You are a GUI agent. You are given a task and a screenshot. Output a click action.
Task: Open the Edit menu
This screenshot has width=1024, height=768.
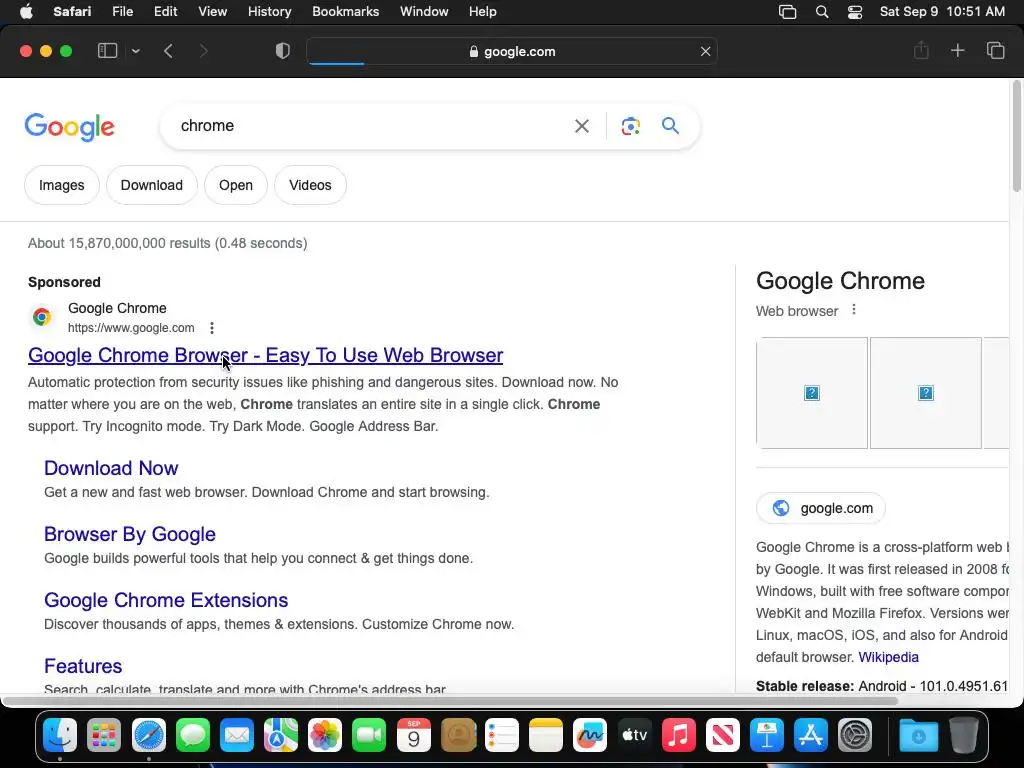165,11
